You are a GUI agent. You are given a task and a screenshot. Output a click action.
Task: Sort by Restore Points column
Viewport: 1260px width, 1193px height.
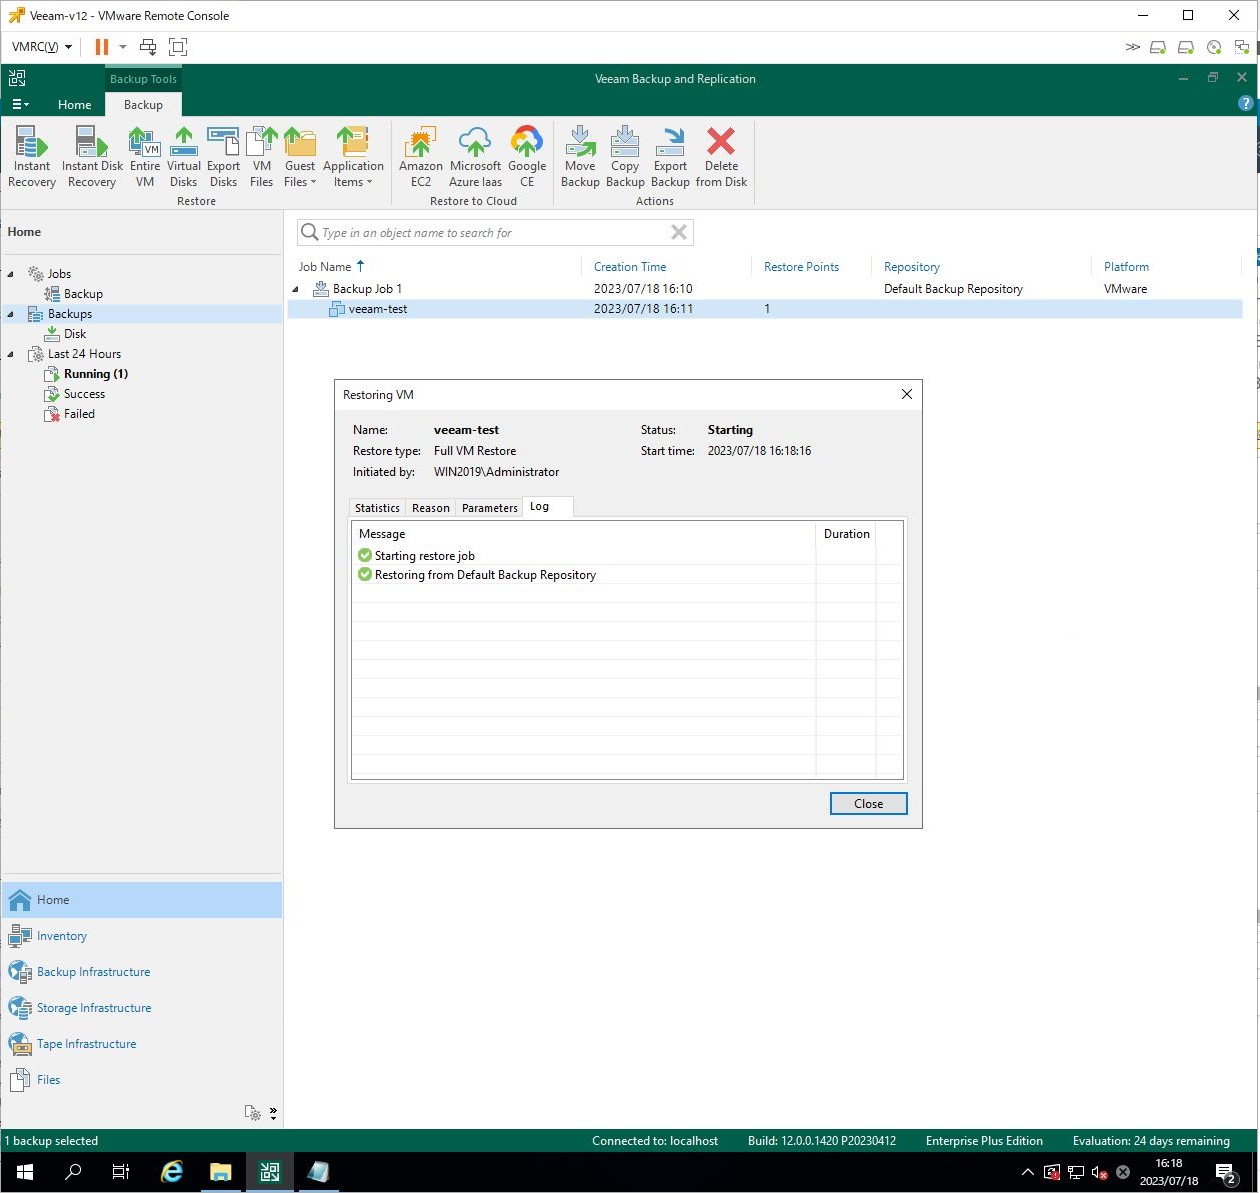tap(801, 267)
